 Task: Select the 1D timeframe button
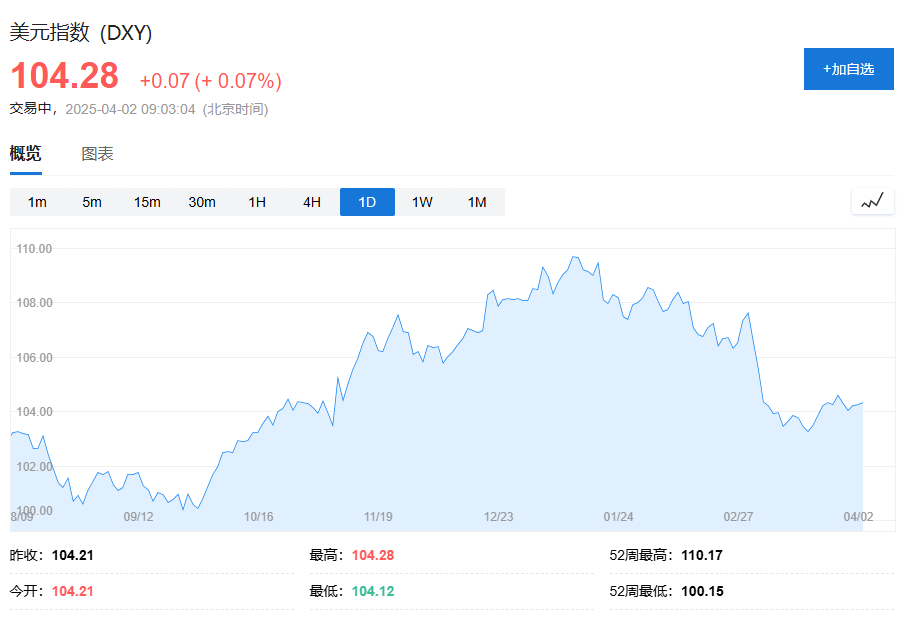367,202
